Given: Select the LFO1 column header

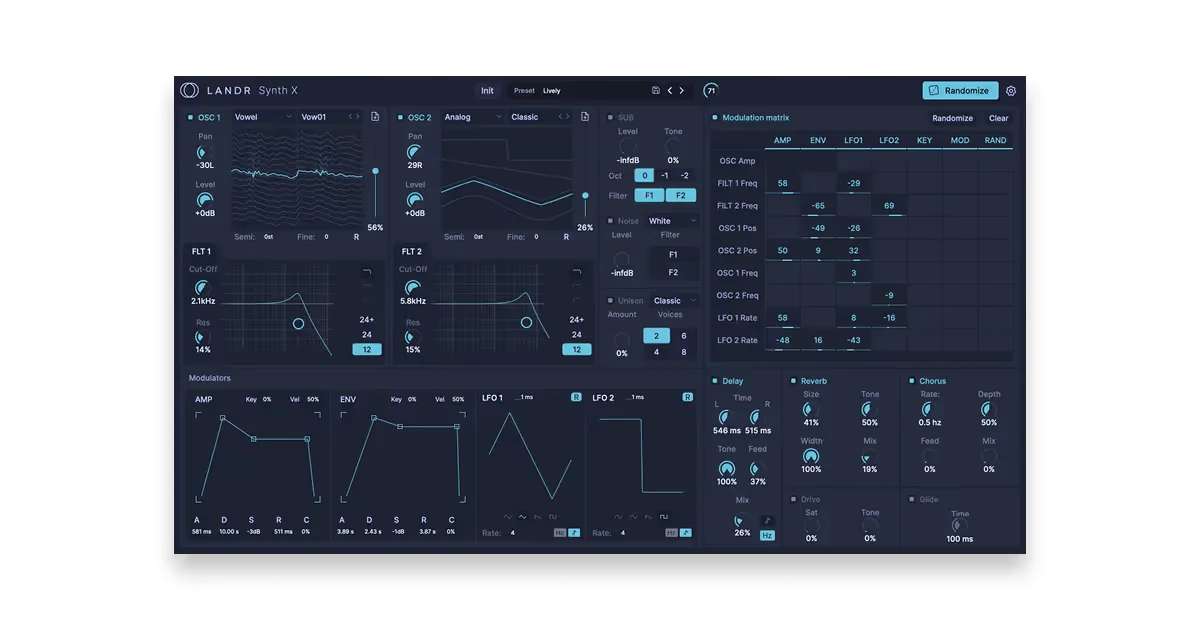Looking at the screenshot, I should click(x=854, y=140).
